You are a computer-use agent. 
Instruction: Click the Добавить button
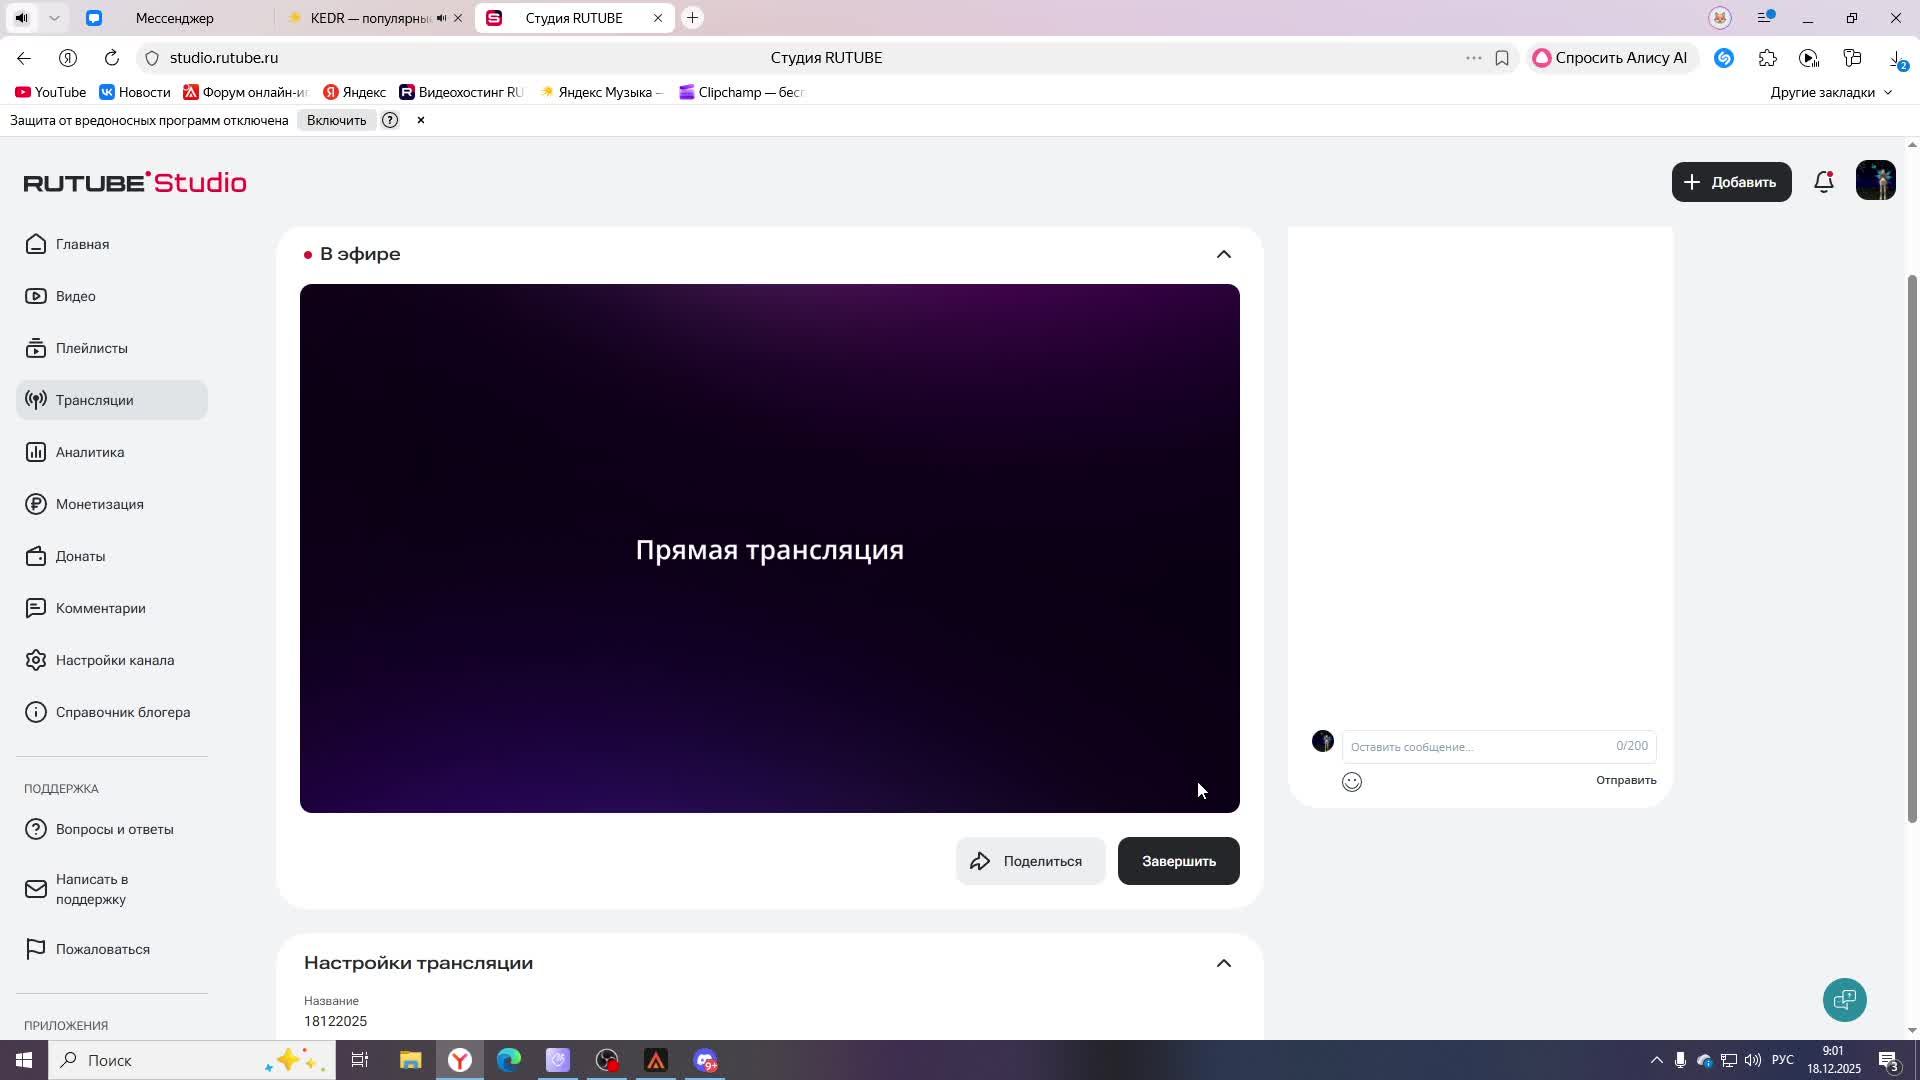(x=1731, y=182)
